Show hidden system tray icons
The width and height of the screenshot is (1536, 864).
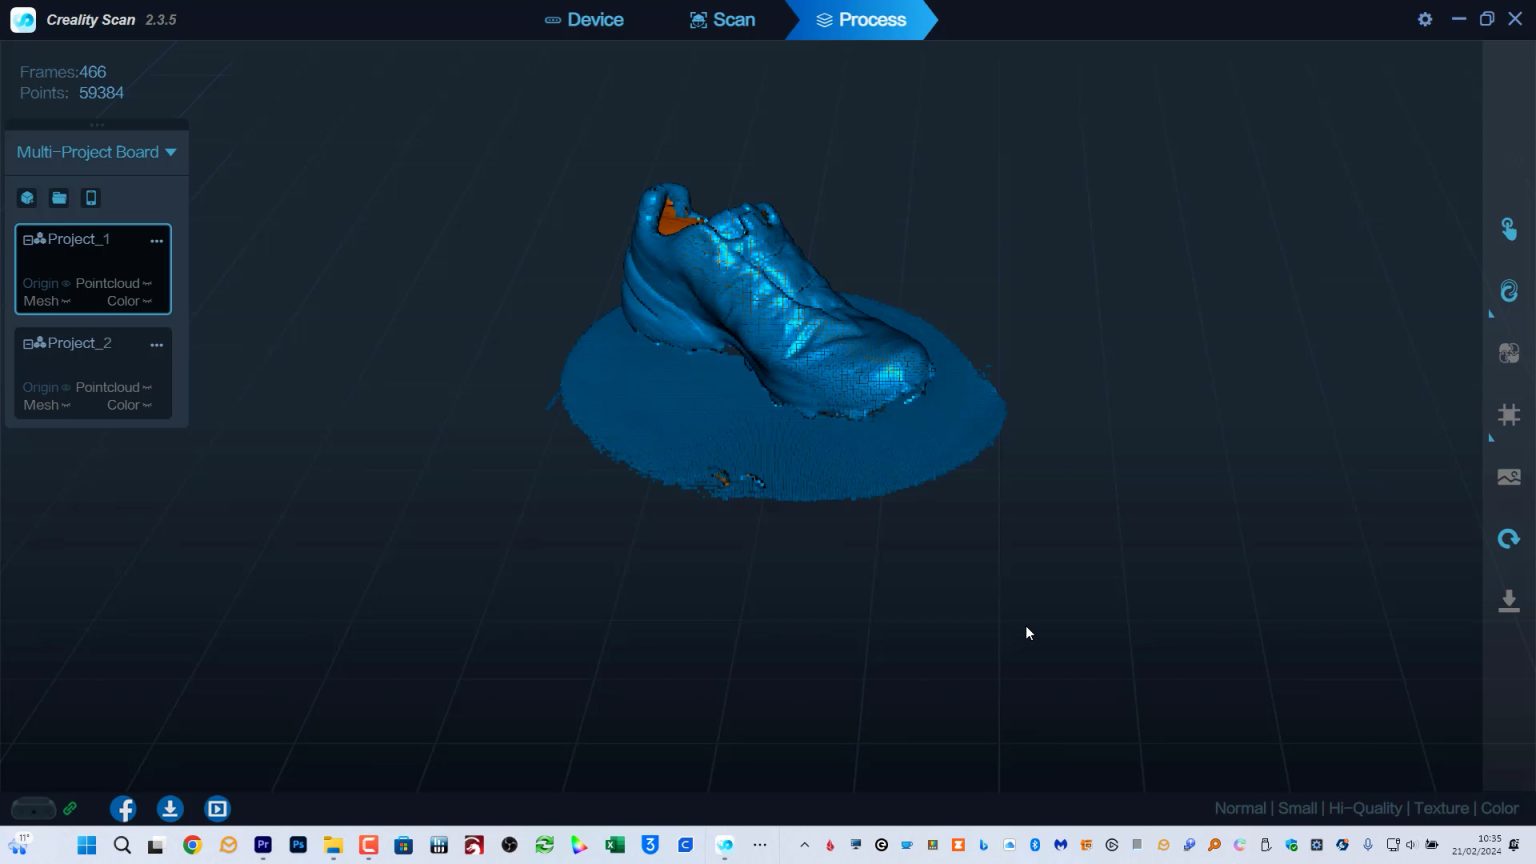[804, 845]
